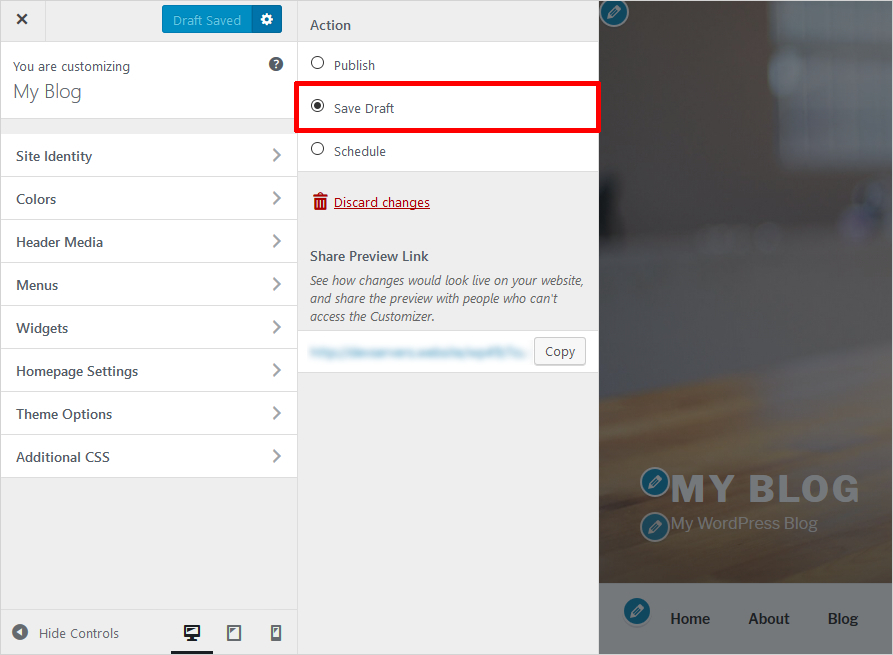
Task: Click the share preview link URL field
Action: point(417,352)
